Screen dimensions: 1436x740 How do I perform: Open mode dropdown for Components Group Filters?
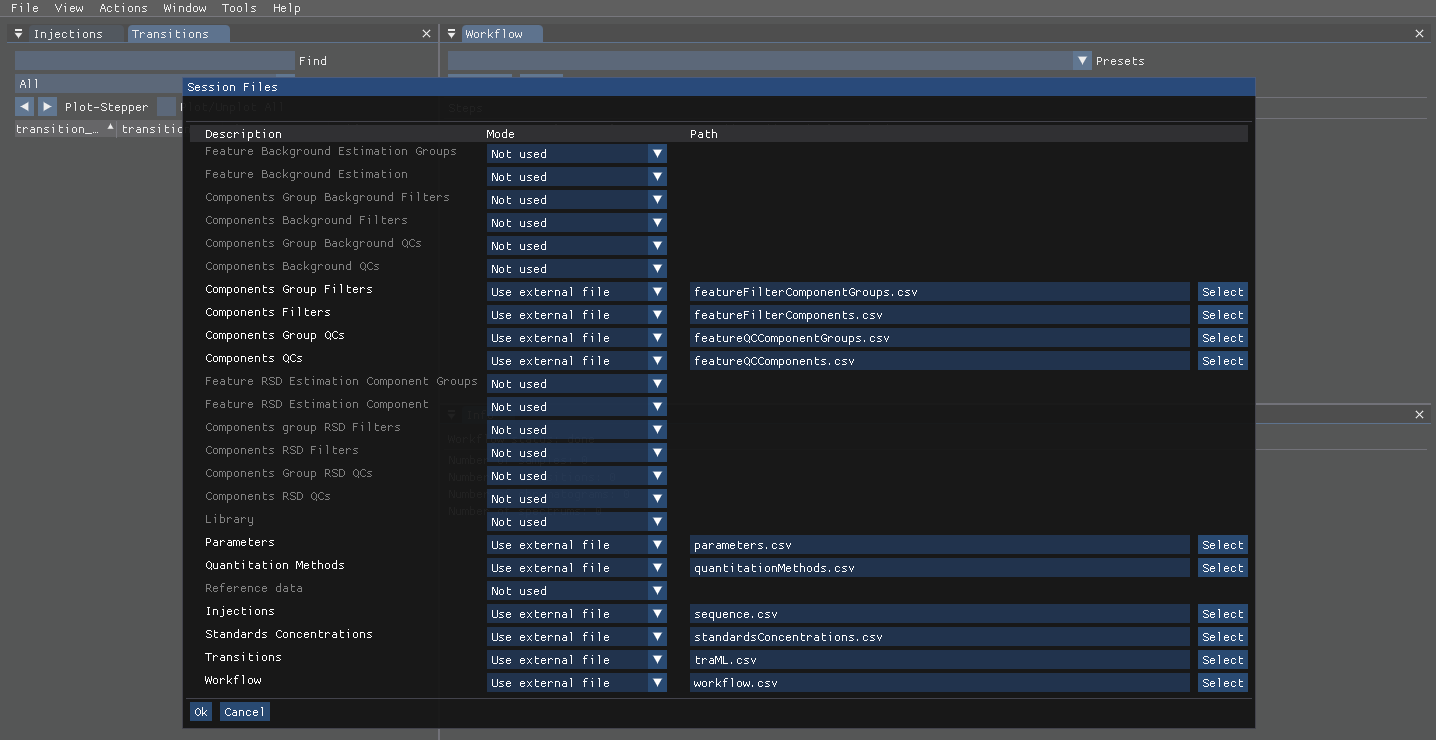click(576, 292)
